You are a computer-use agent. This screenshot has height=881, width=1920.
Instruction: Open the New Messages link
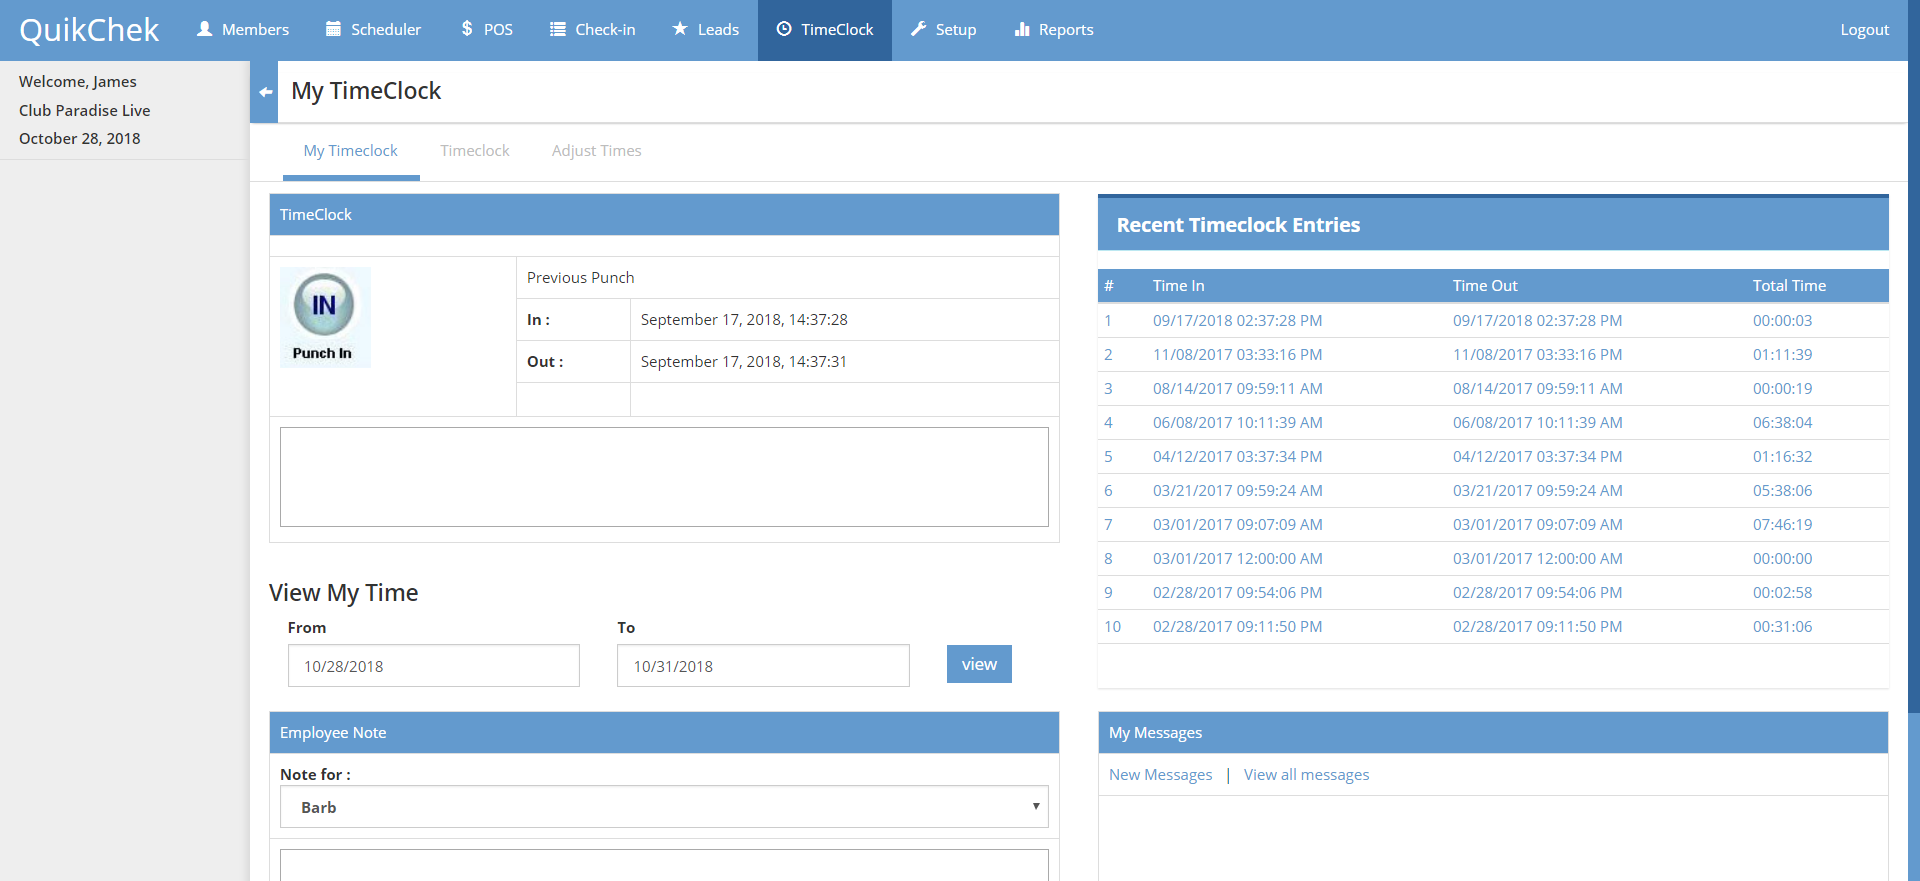click(x=1160, y=775)
